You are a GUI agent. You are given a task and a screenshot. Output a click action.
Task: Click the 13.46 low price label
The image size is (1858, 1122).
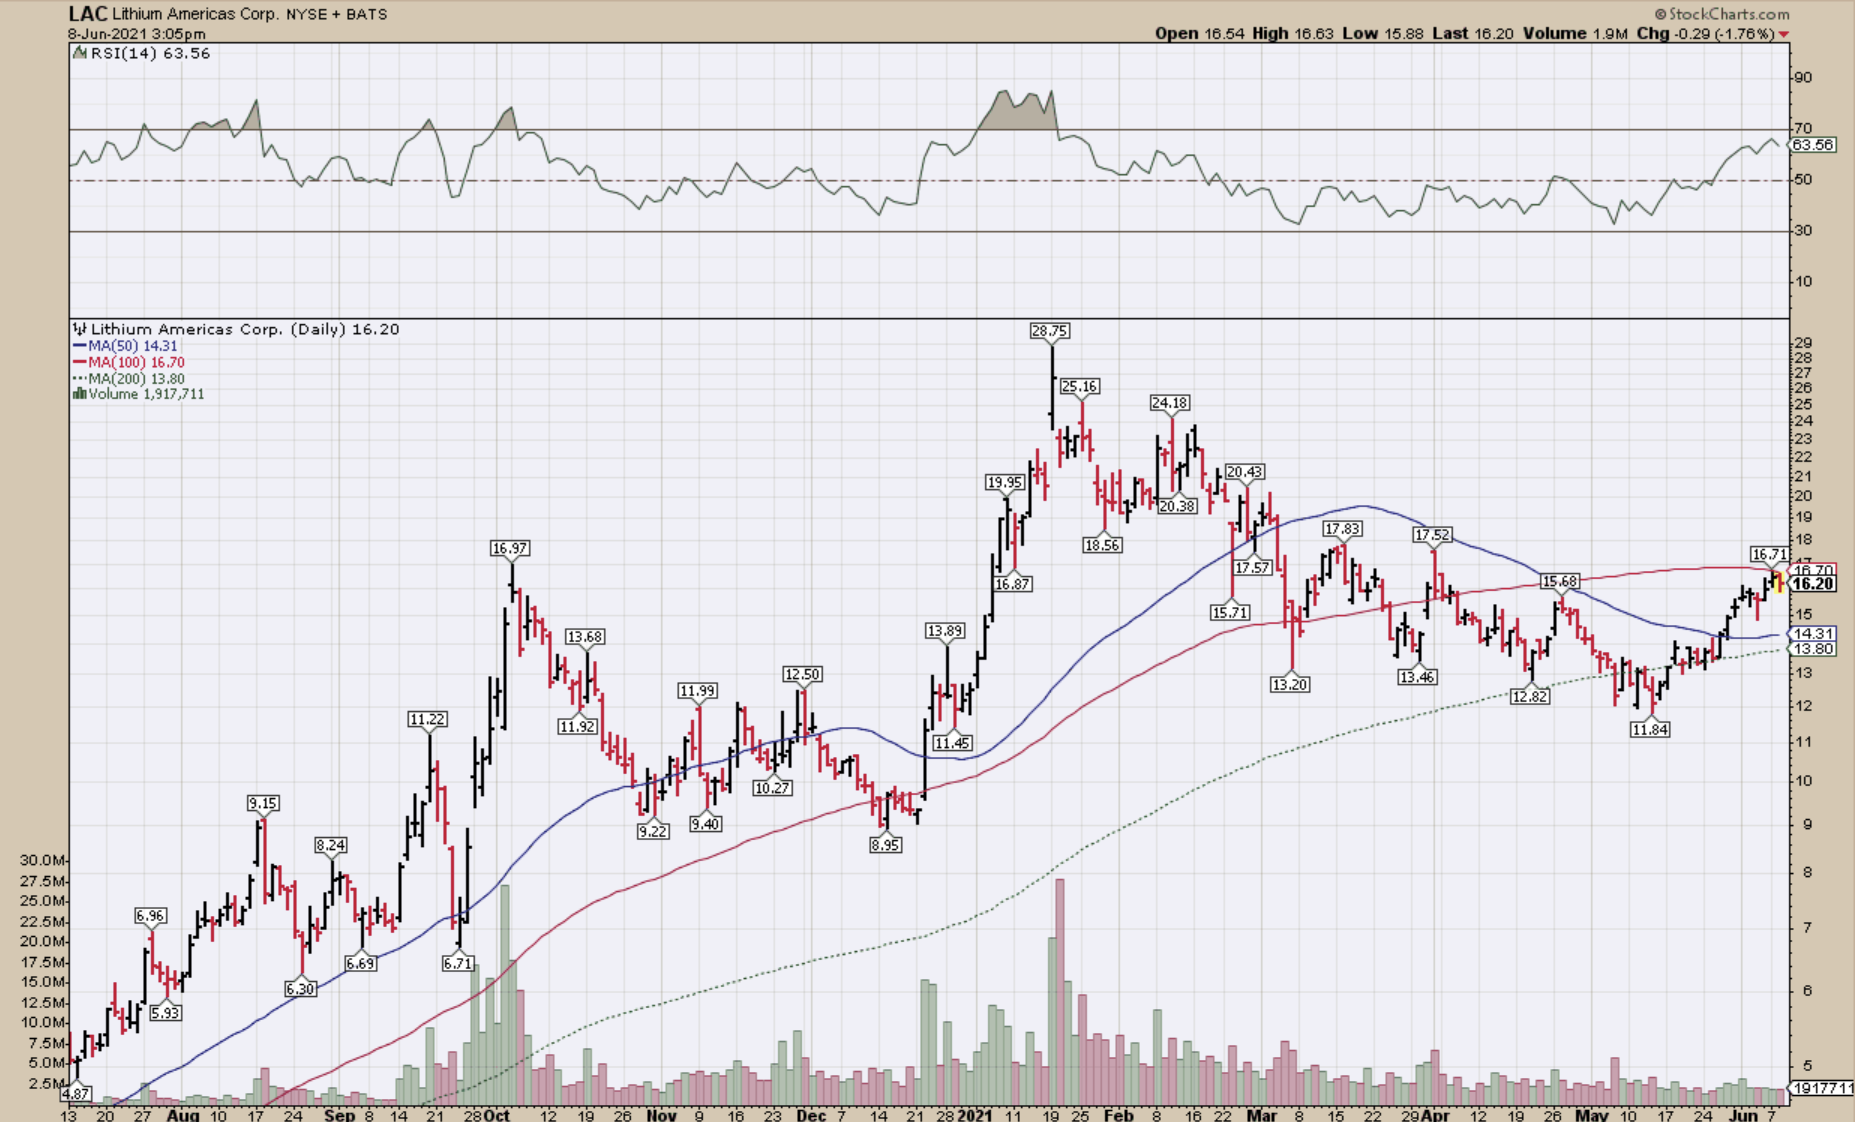coord(1417,677)
